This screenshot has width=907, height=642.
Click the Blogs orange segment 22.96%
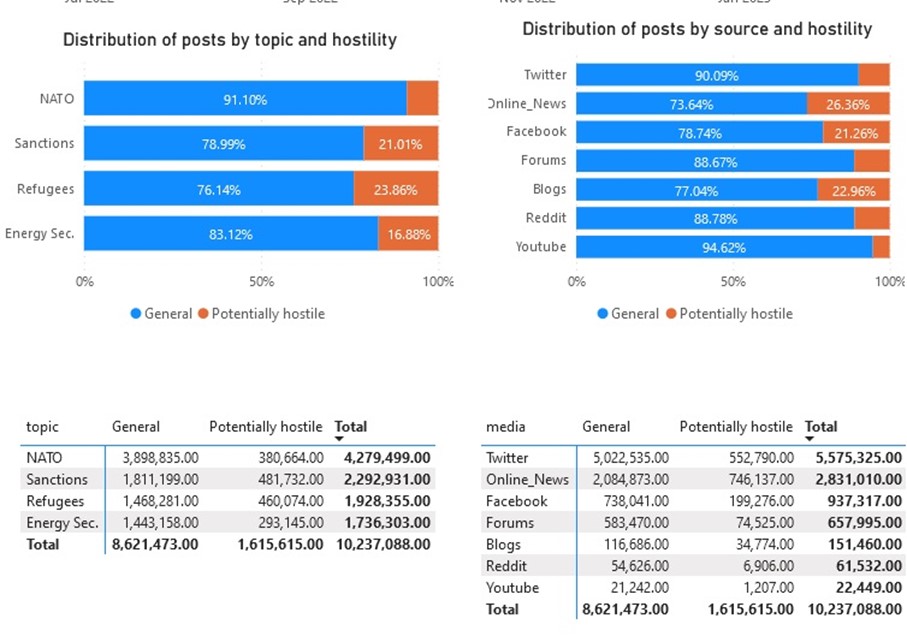click(854, 190)
